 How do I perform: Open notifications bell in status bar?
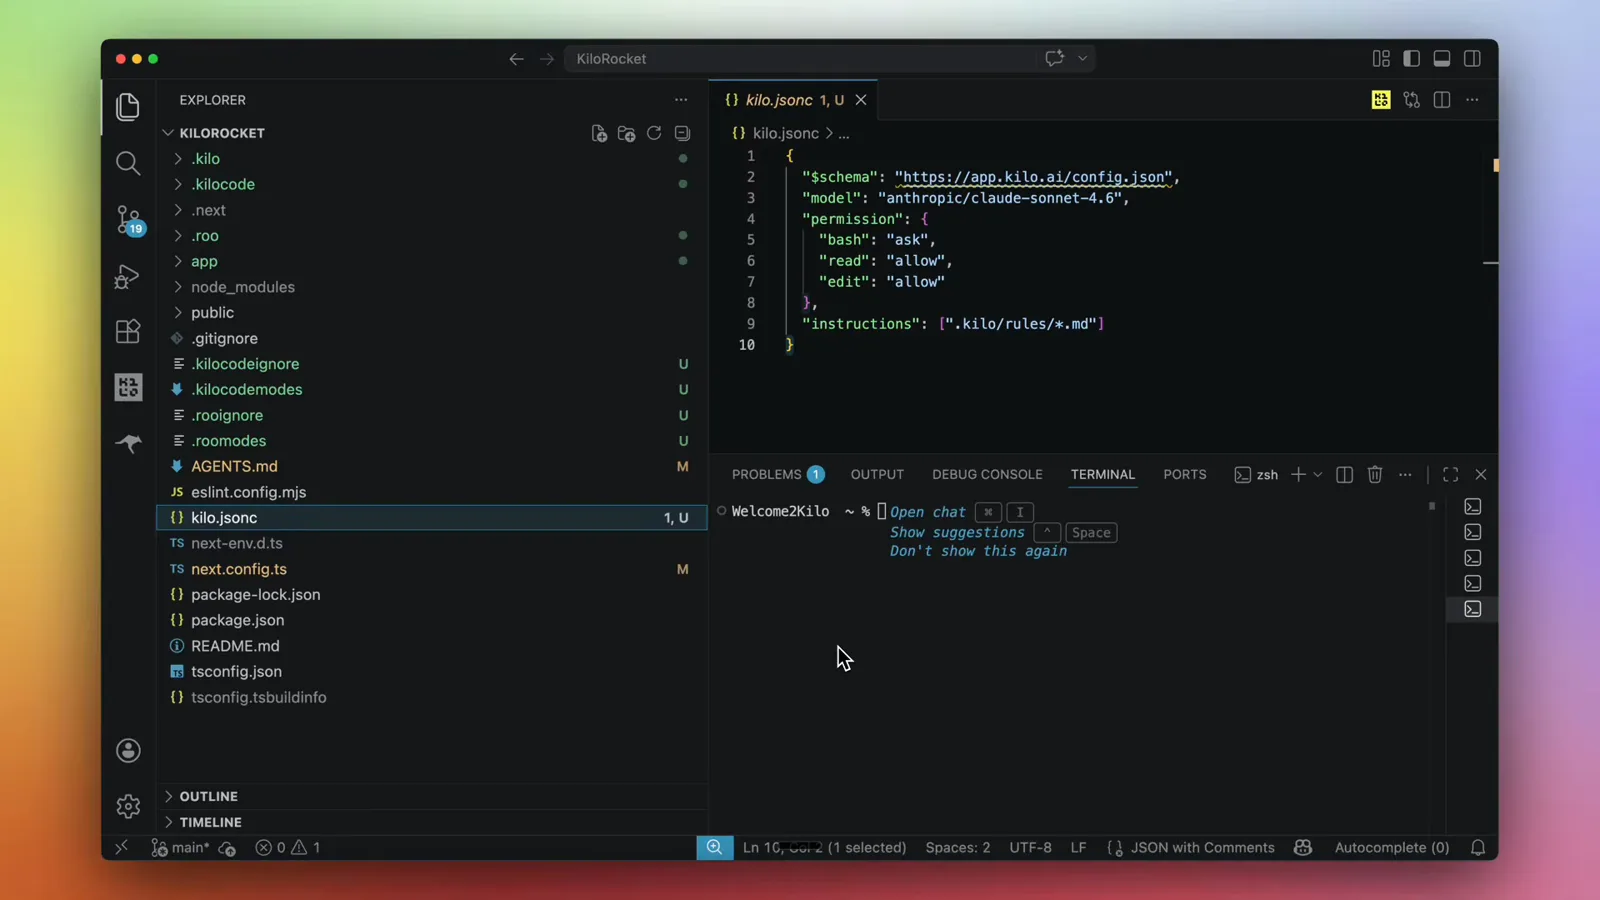click(1478, 848)
